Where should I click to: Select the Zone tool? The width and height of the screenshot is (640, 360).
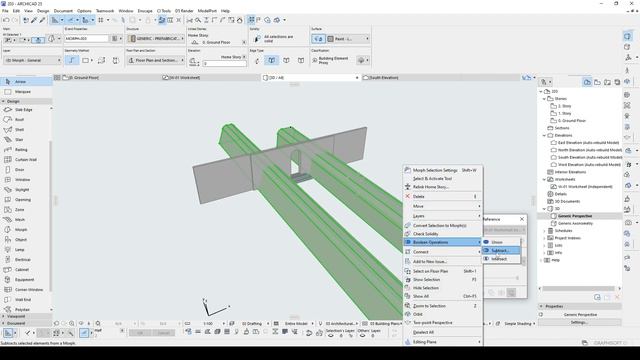[x=25, y=210]
